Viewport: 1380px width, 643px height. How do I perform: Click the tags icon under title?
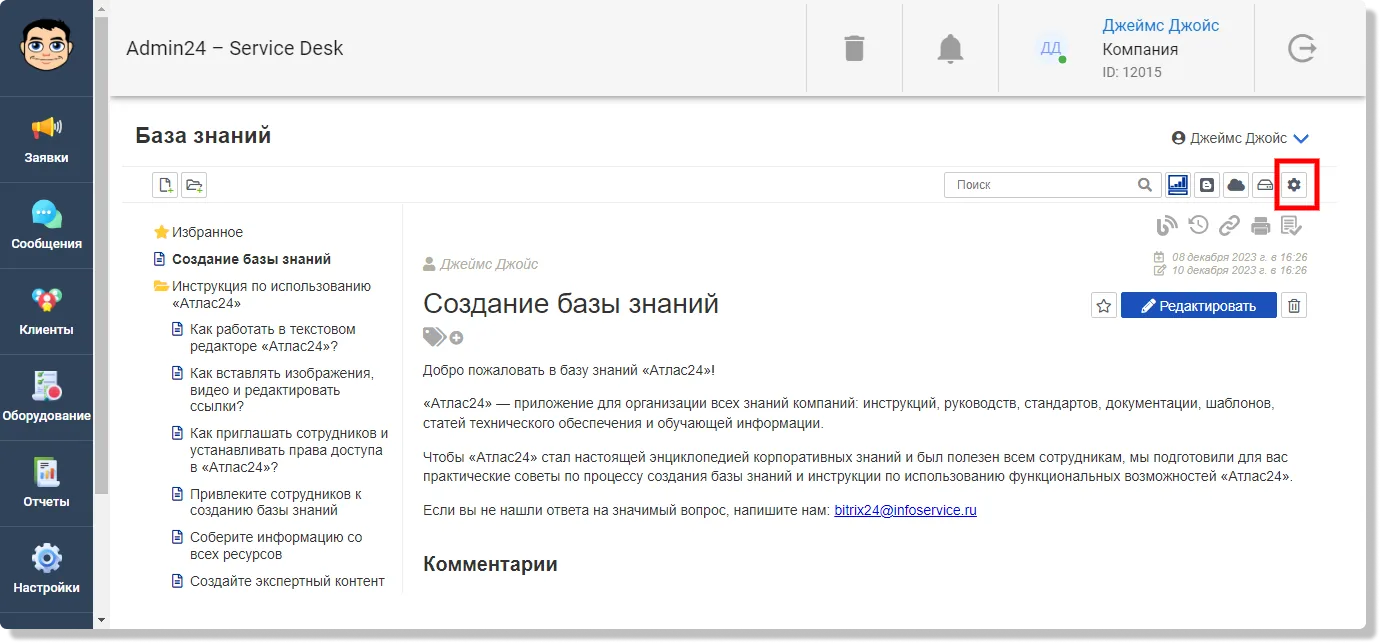434,337
